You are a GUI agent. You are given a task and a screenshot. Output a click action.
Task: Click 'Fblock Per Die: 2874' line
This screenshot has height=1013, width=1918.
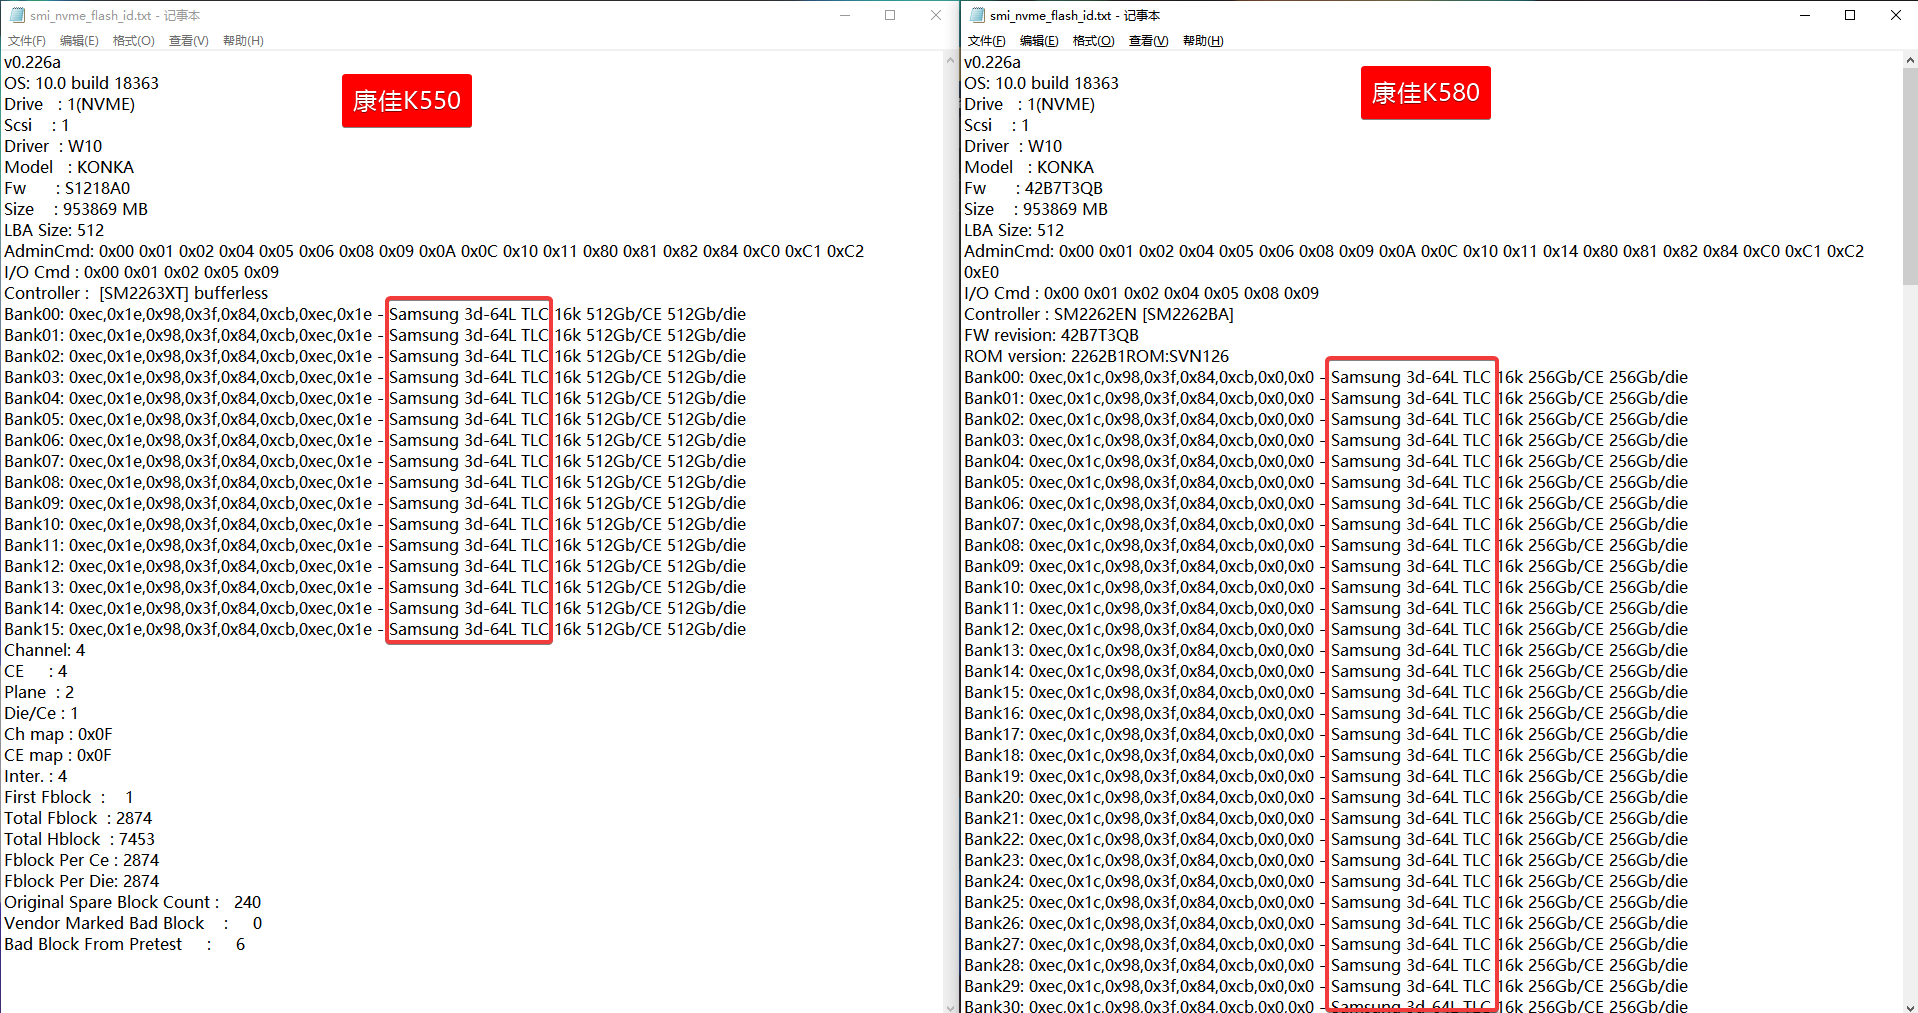(82, 881)
